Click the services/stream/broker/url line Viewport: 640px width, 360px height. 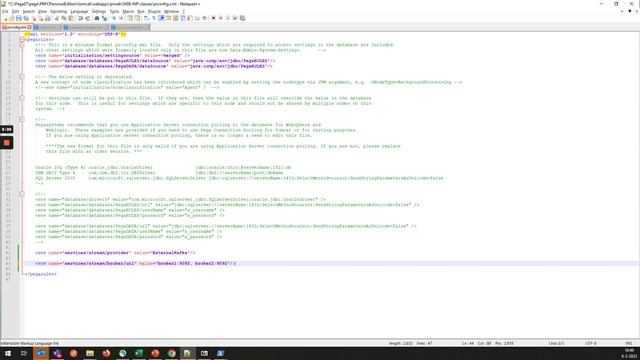click(136, 263)
